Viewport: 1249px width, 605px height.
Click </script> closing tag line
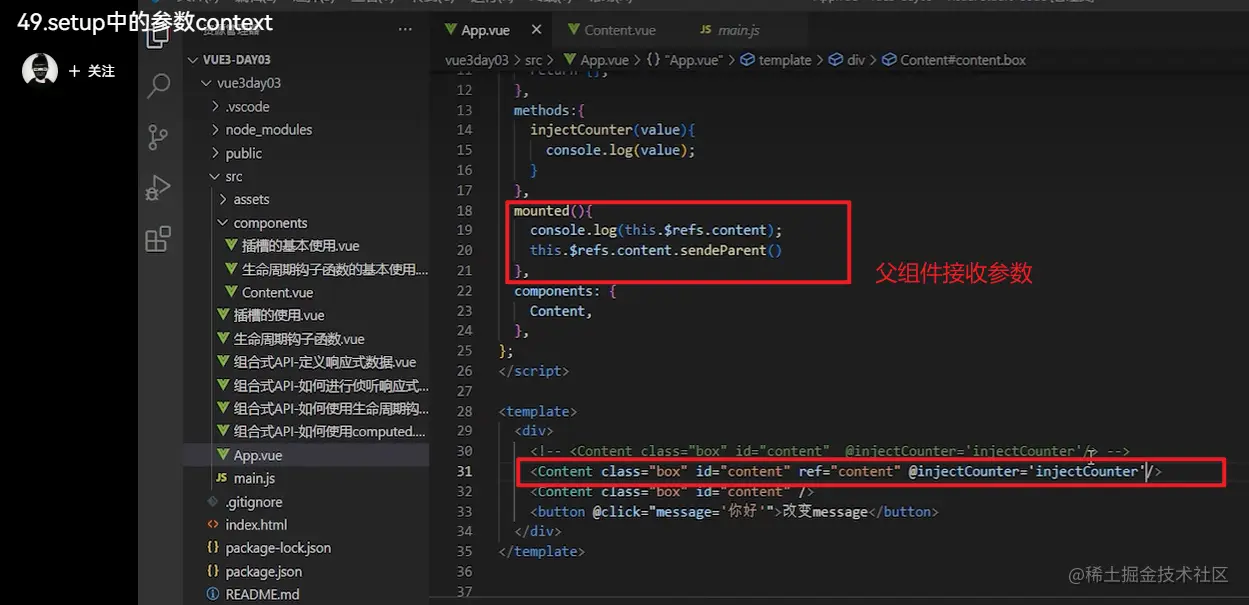point(533,371)
